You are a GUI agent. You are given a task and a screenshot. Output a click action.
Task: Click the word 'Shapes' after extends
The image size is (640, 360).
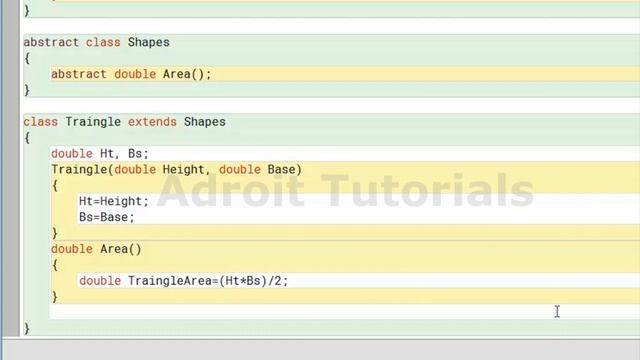(x=205, y=122)
